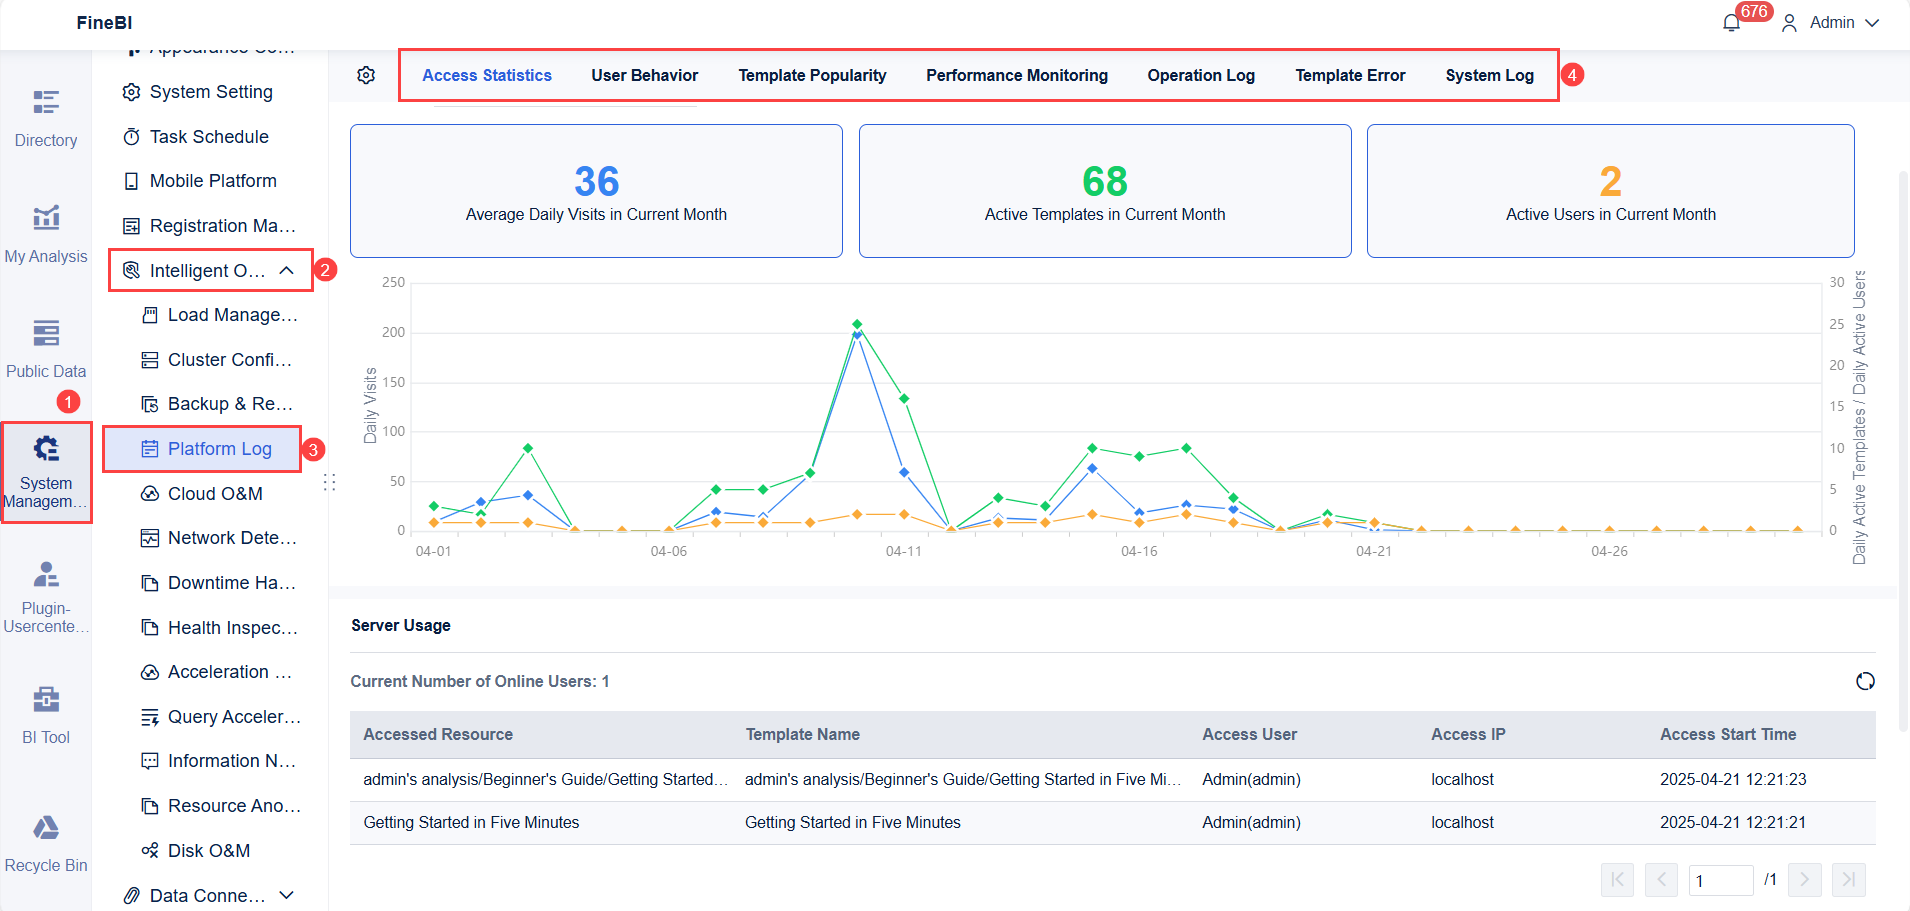This screenshot has height=911, width=1910.
Task: Switch to My Analysis section
Action: (45, 230)
